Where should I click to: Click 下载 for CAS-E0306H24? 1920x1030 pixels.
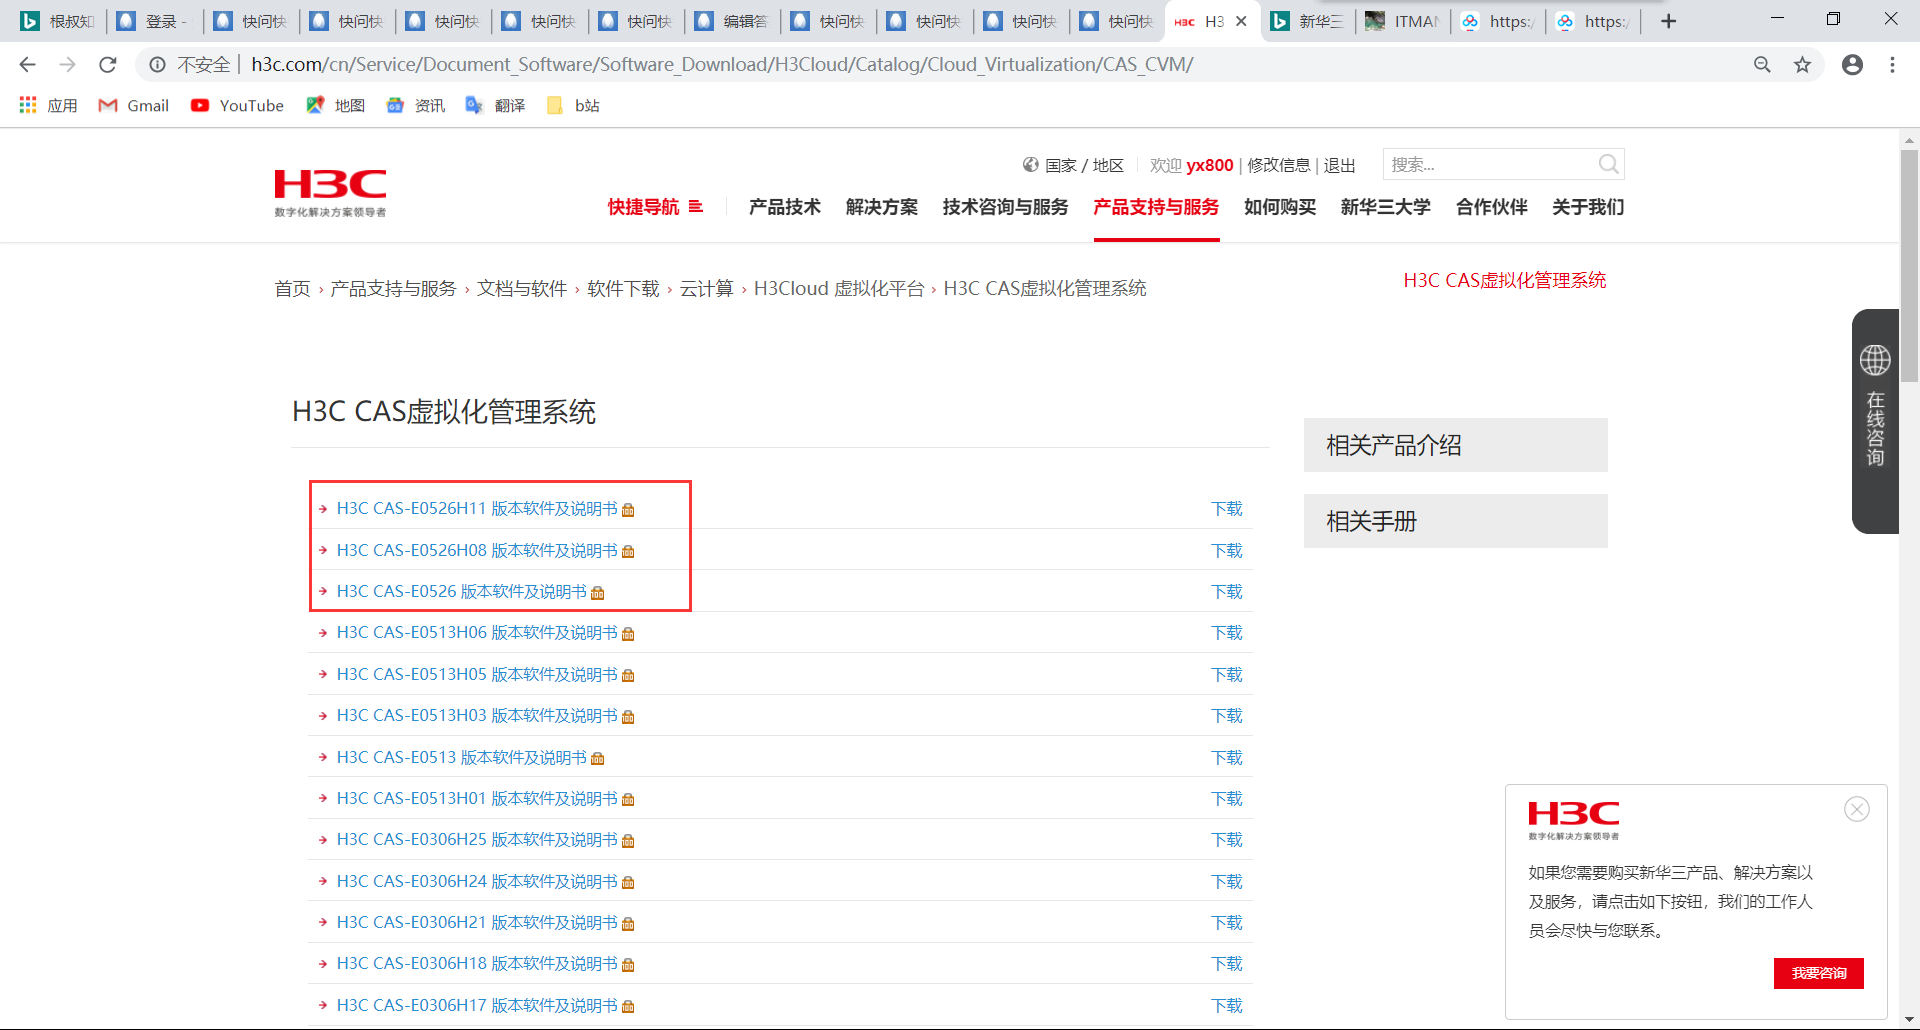point(1227,882)
